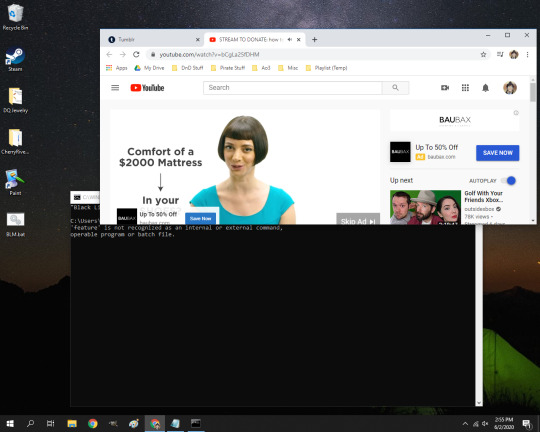Click the YouTube Search field
Screen dimensions: 540x432
point(292,88)
